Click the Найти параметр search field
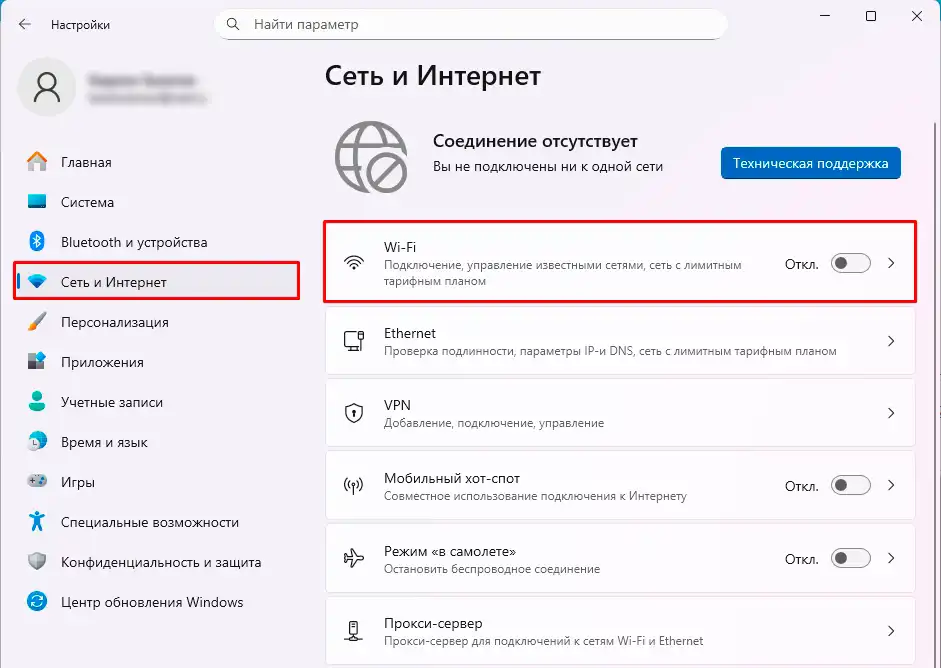This screenshot has width=941, height=668. 470,24
